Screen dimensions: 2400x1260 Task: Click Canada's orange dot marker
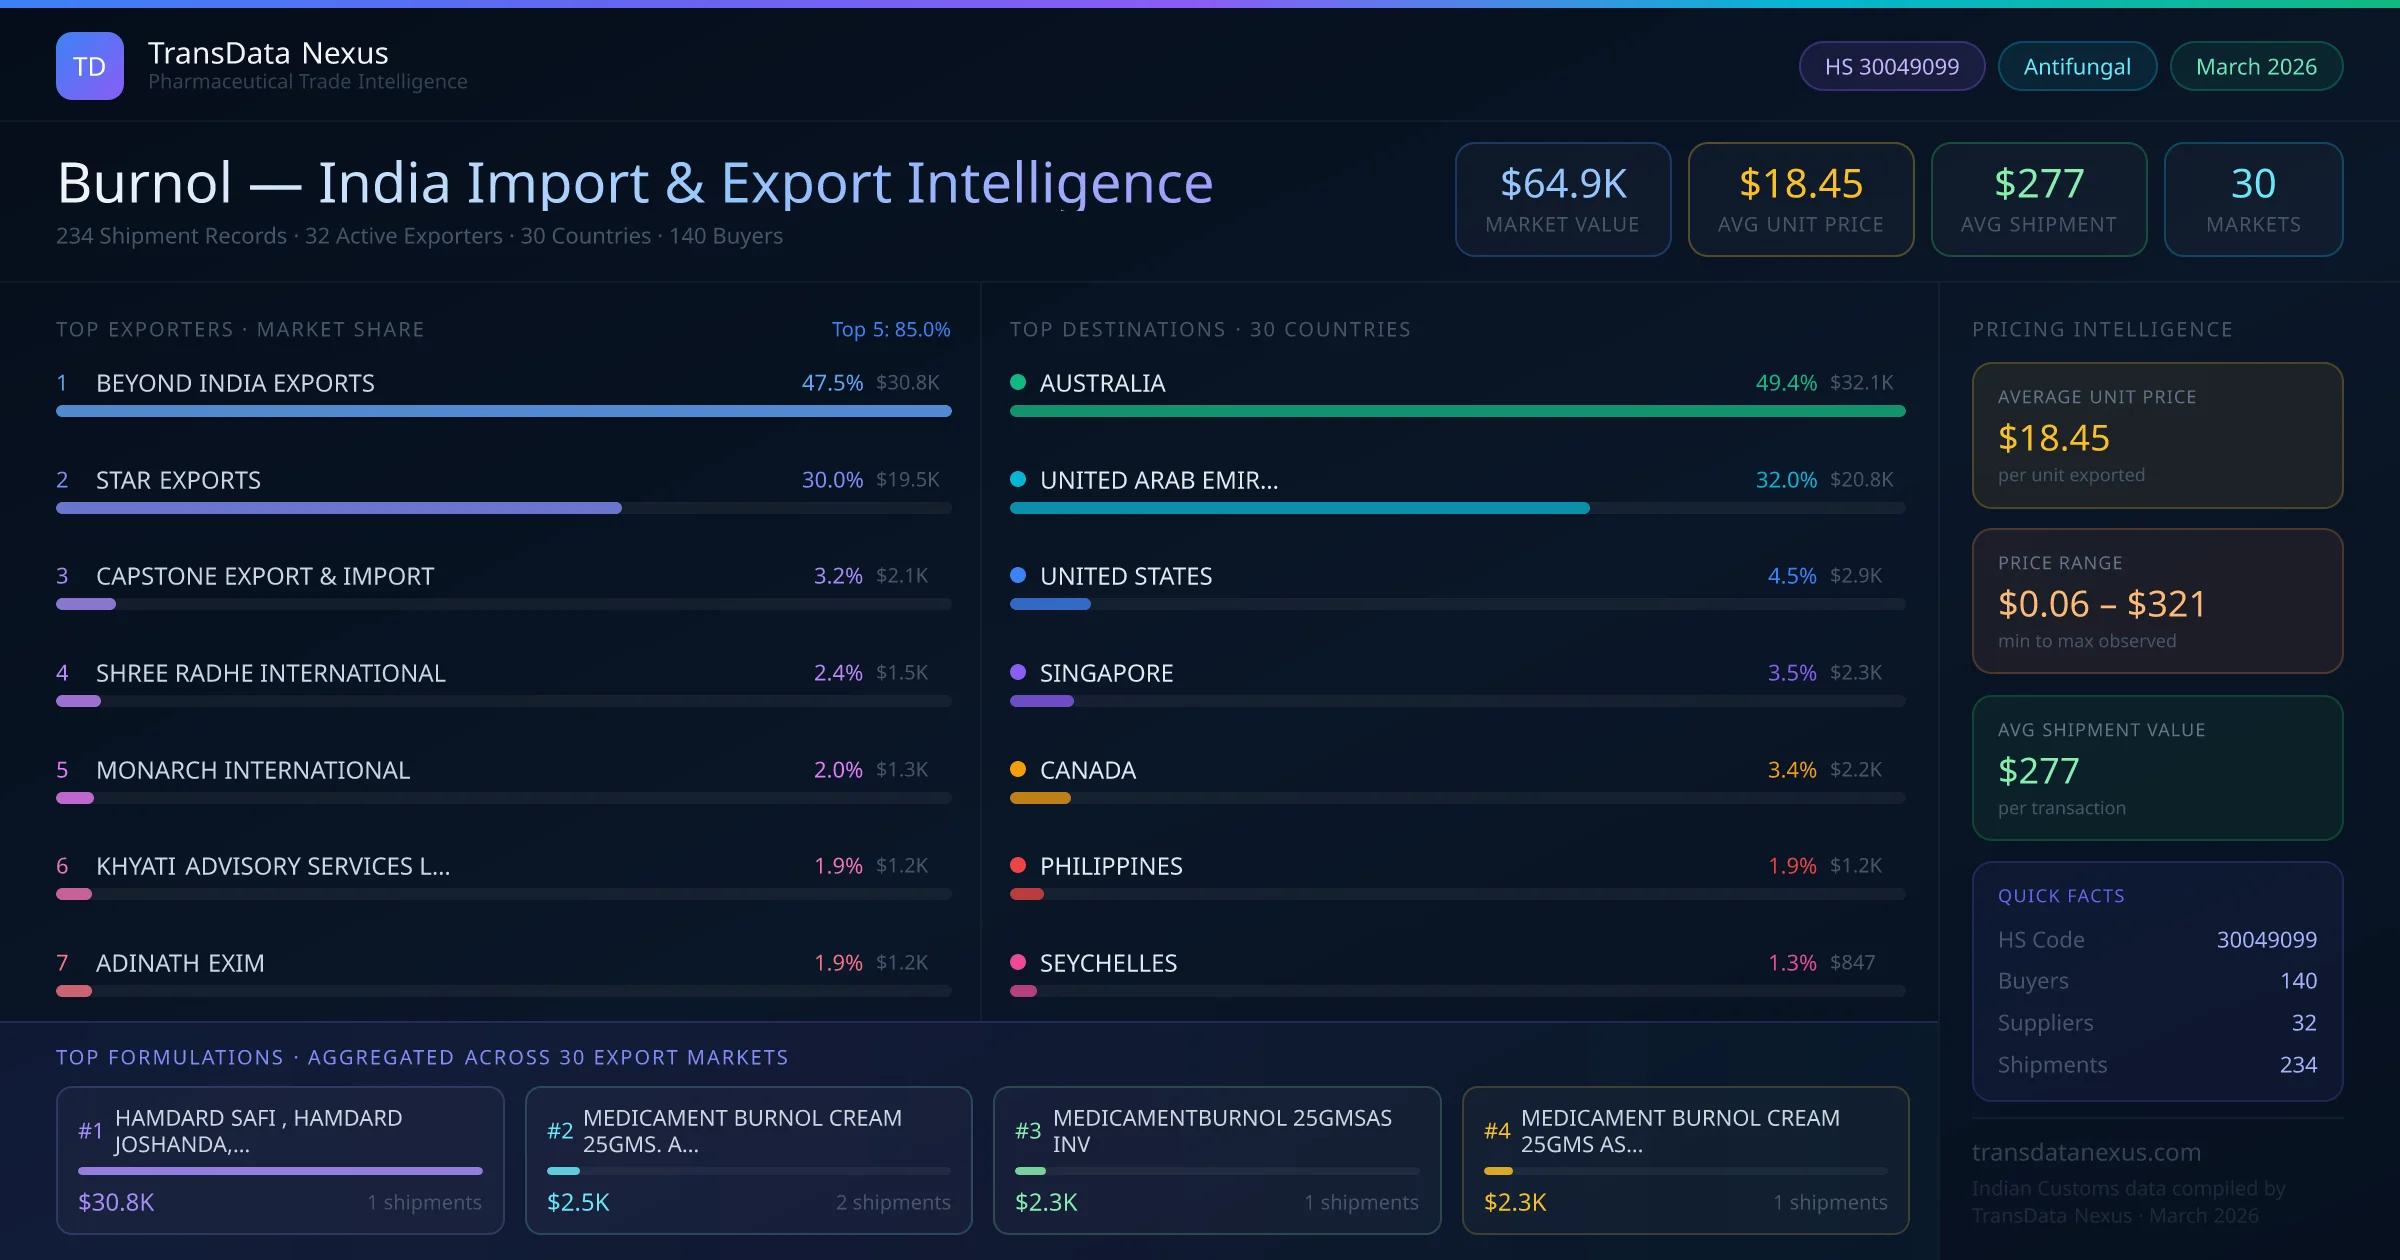click(1018, 769)
